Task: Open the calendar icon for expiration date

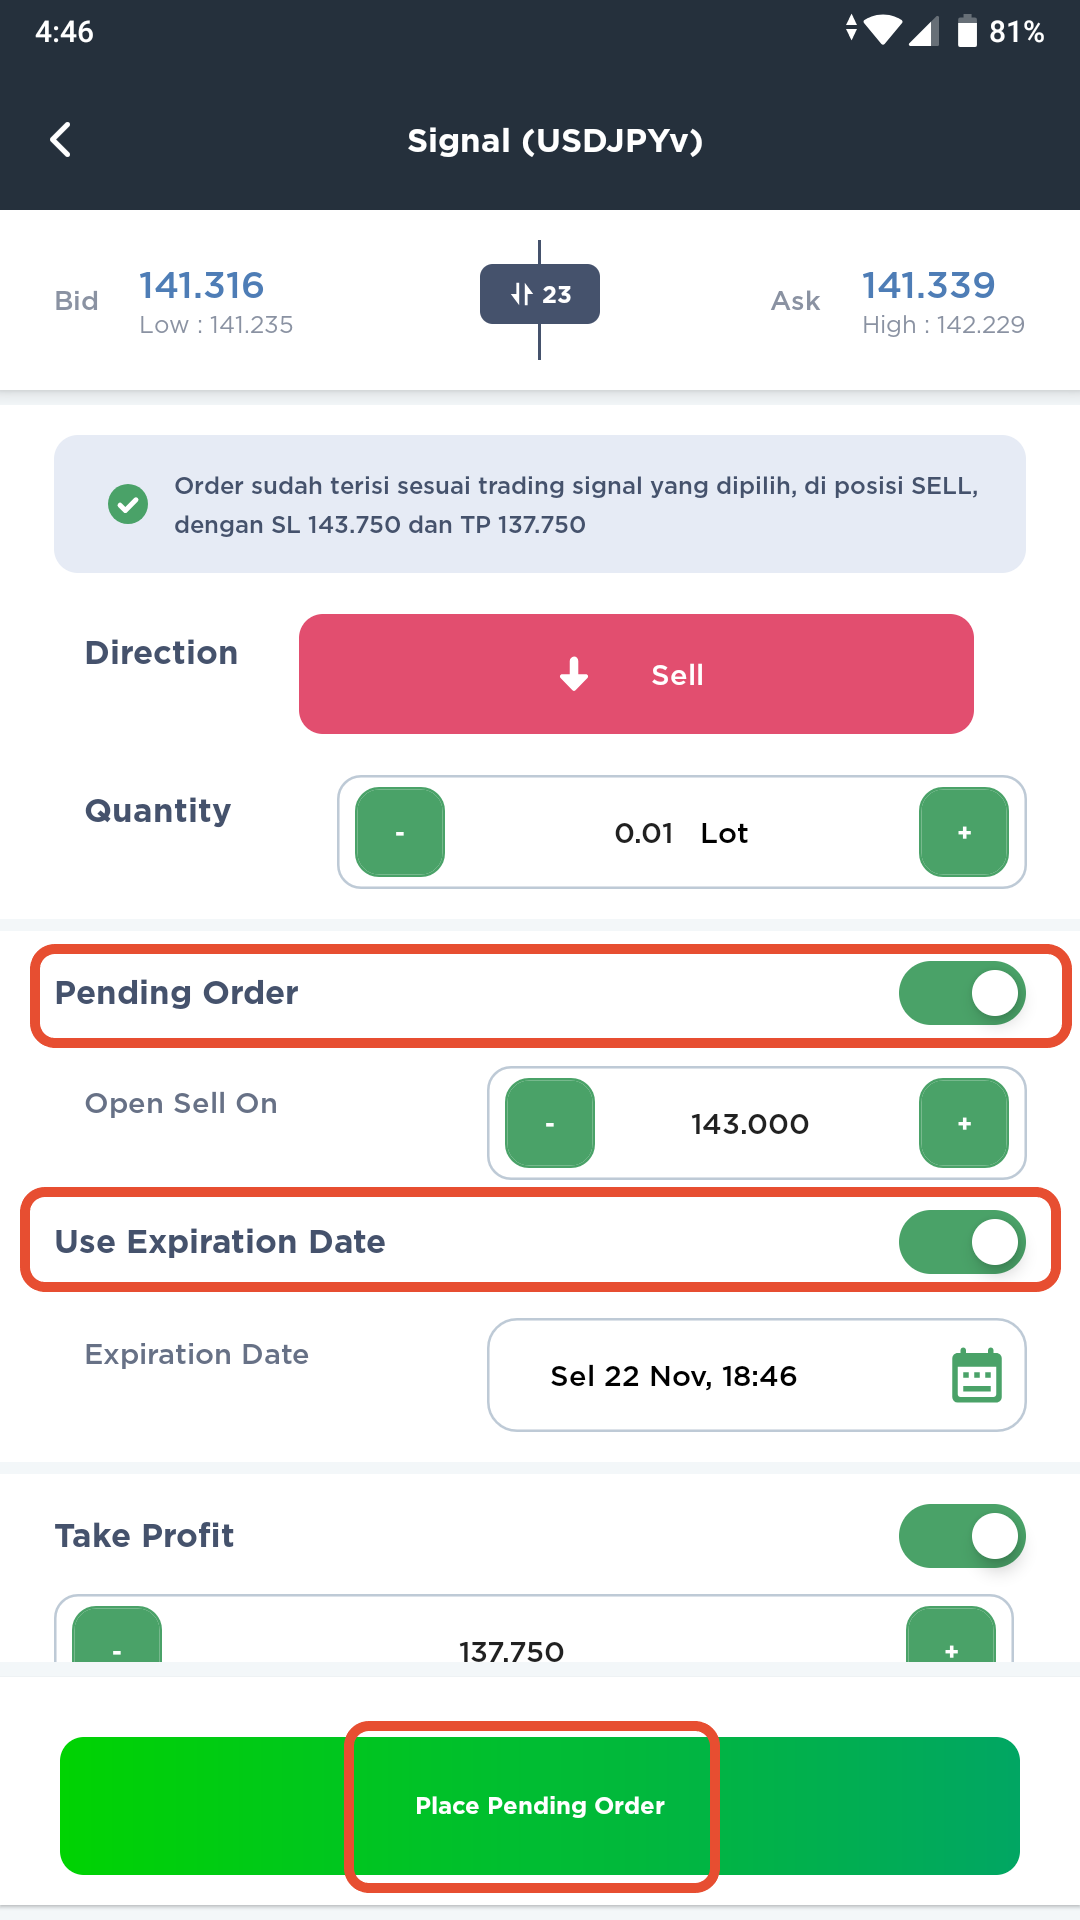Action: pyautogui.click(x=976, y=1376)
